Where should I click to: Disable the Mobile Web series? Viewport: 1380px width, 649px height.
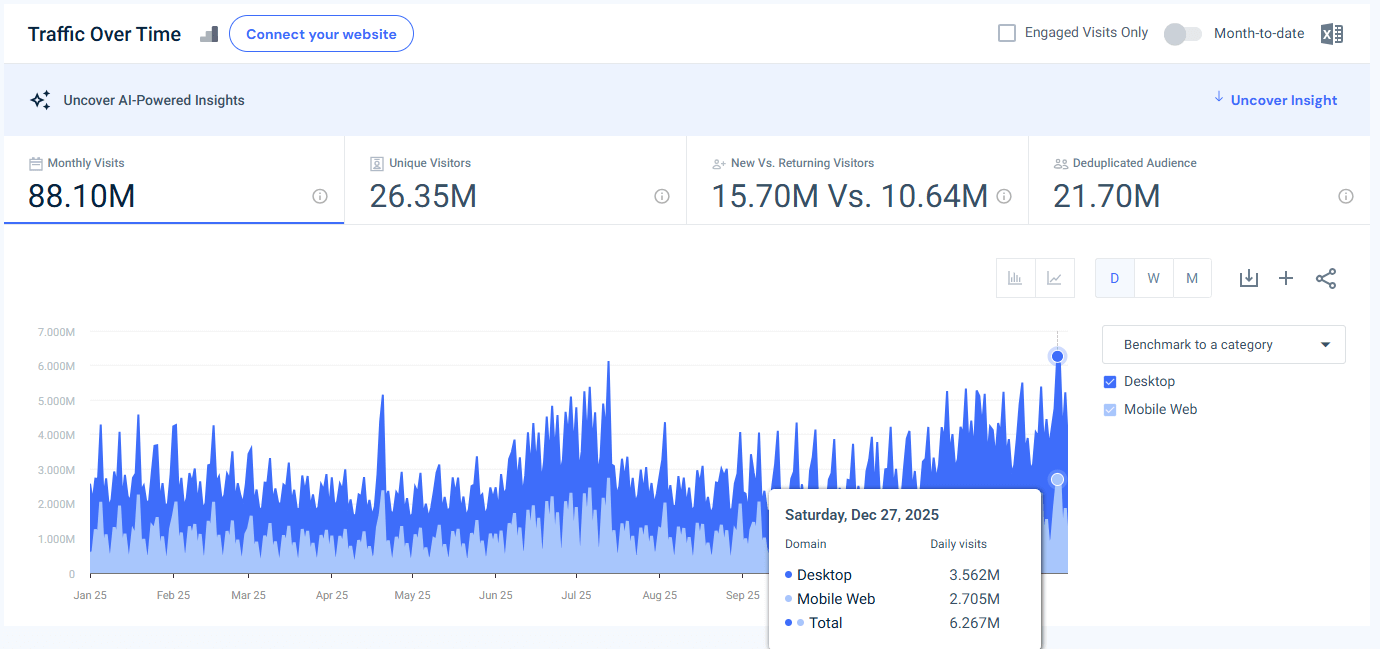(x=1109, y=409)
